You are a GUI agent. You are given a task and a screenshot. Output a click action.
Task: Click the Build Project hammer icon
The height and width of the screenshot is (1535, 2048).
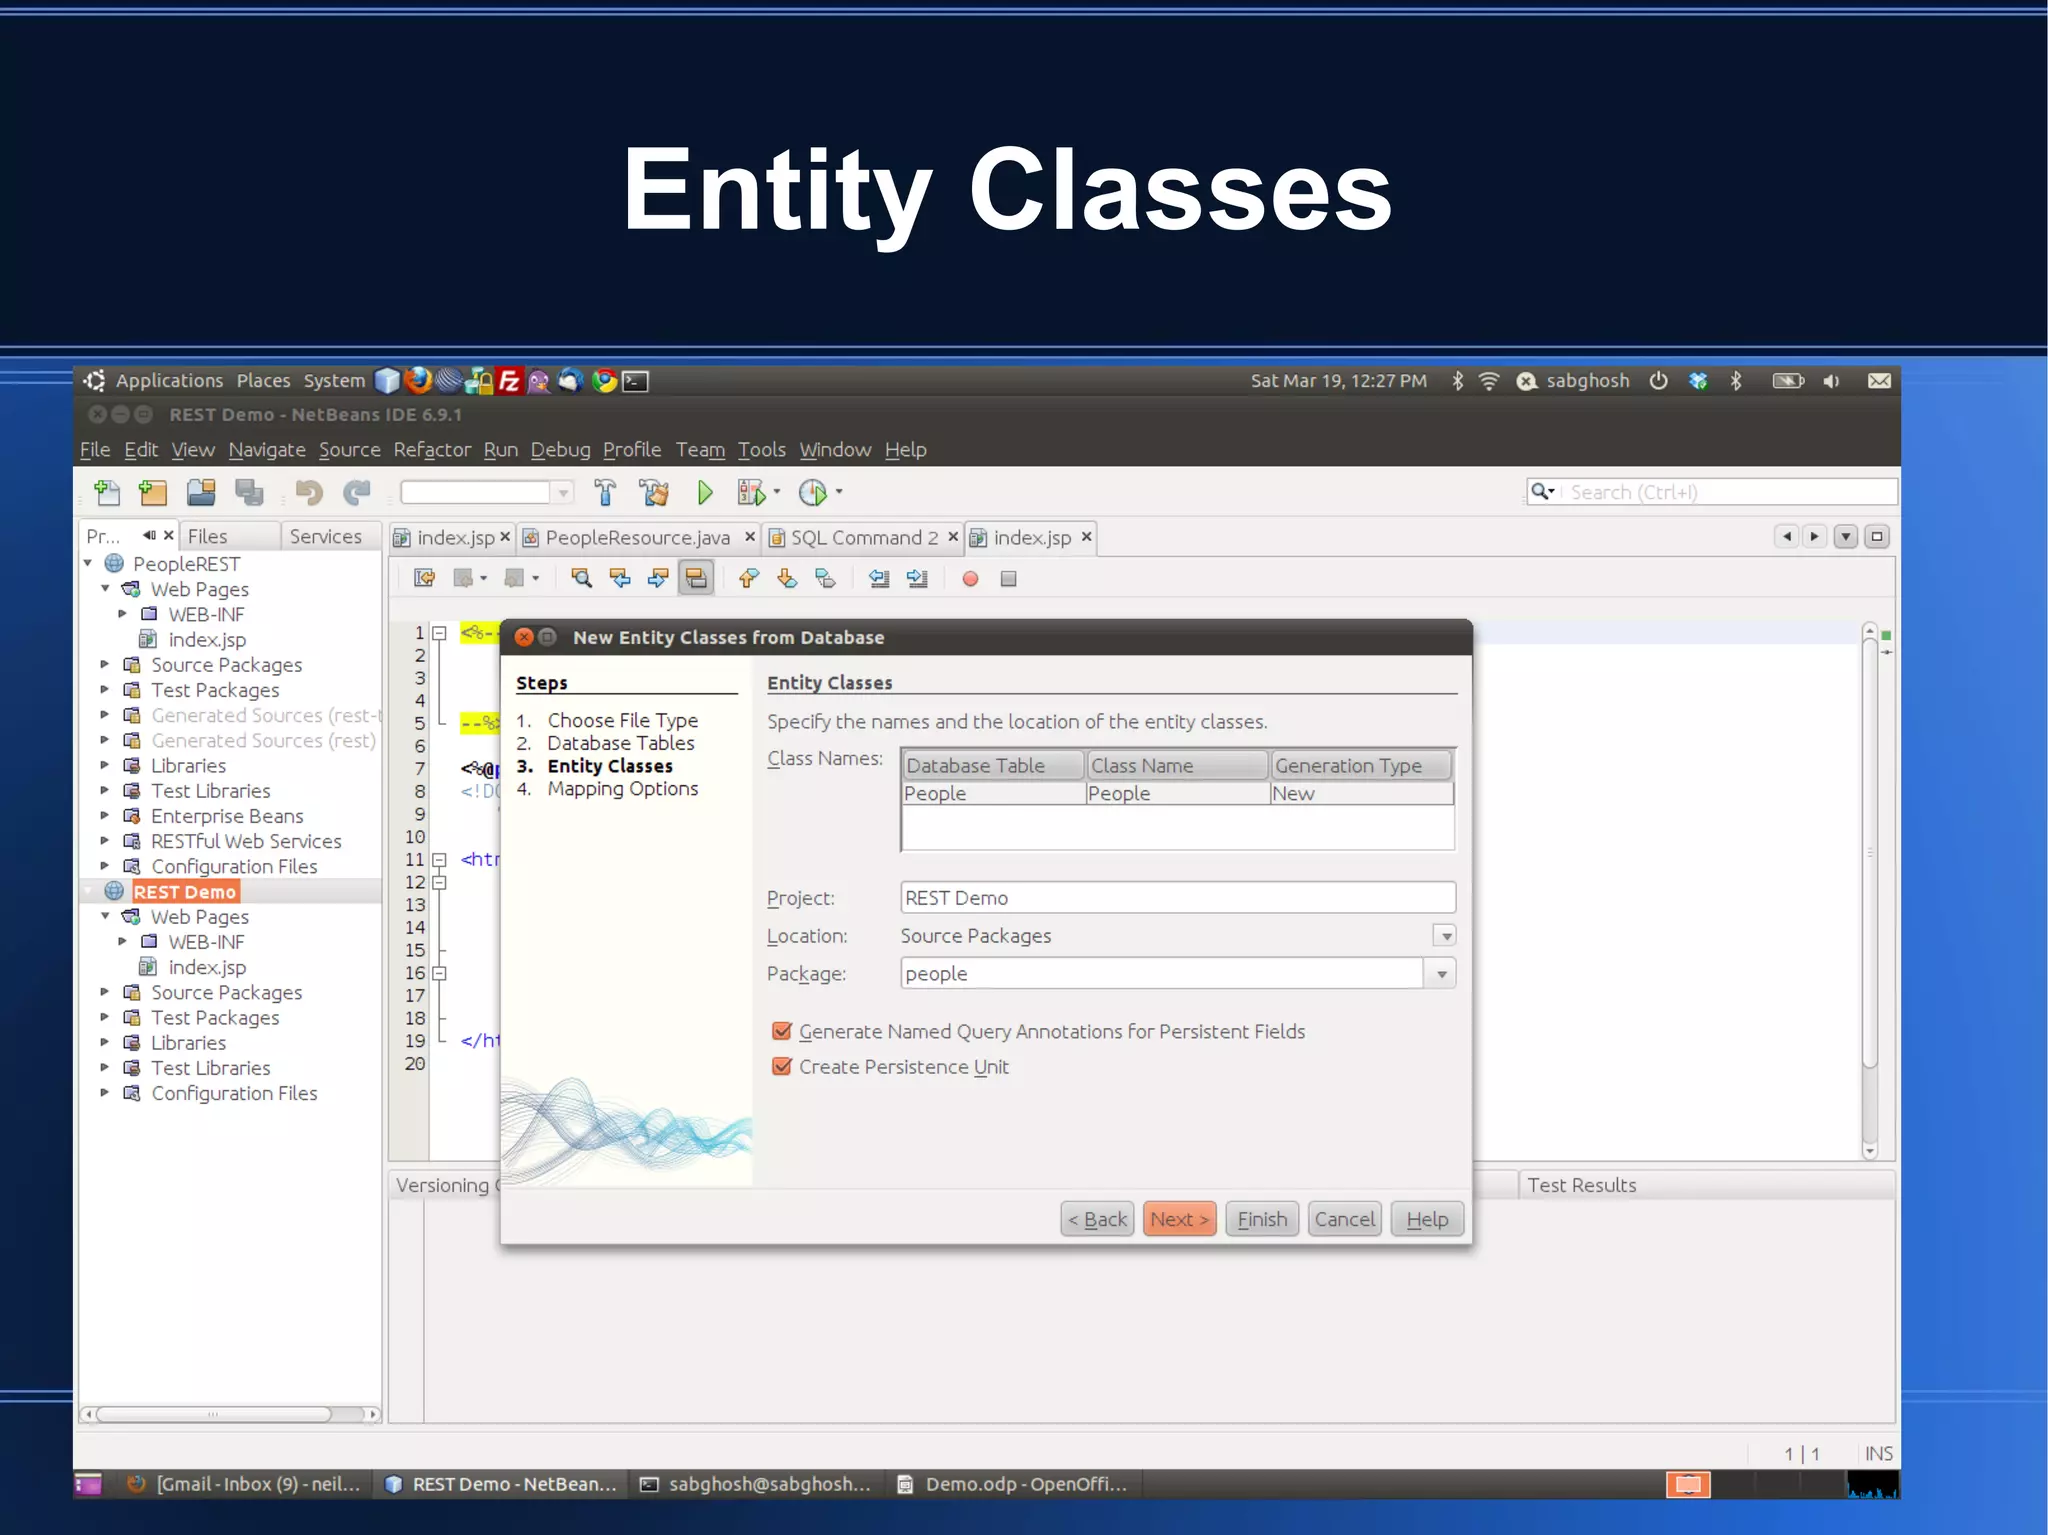click(604, 492)
